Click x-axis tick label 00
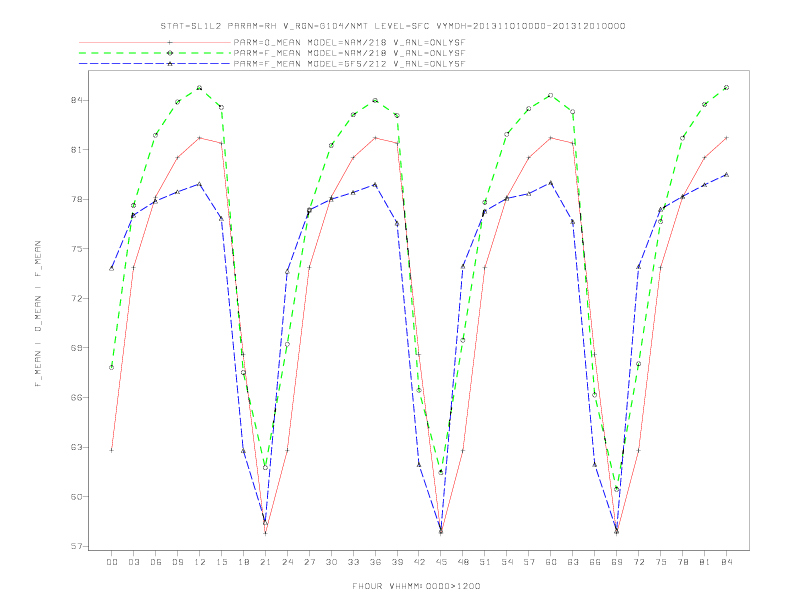 click(x=112, y=562)
